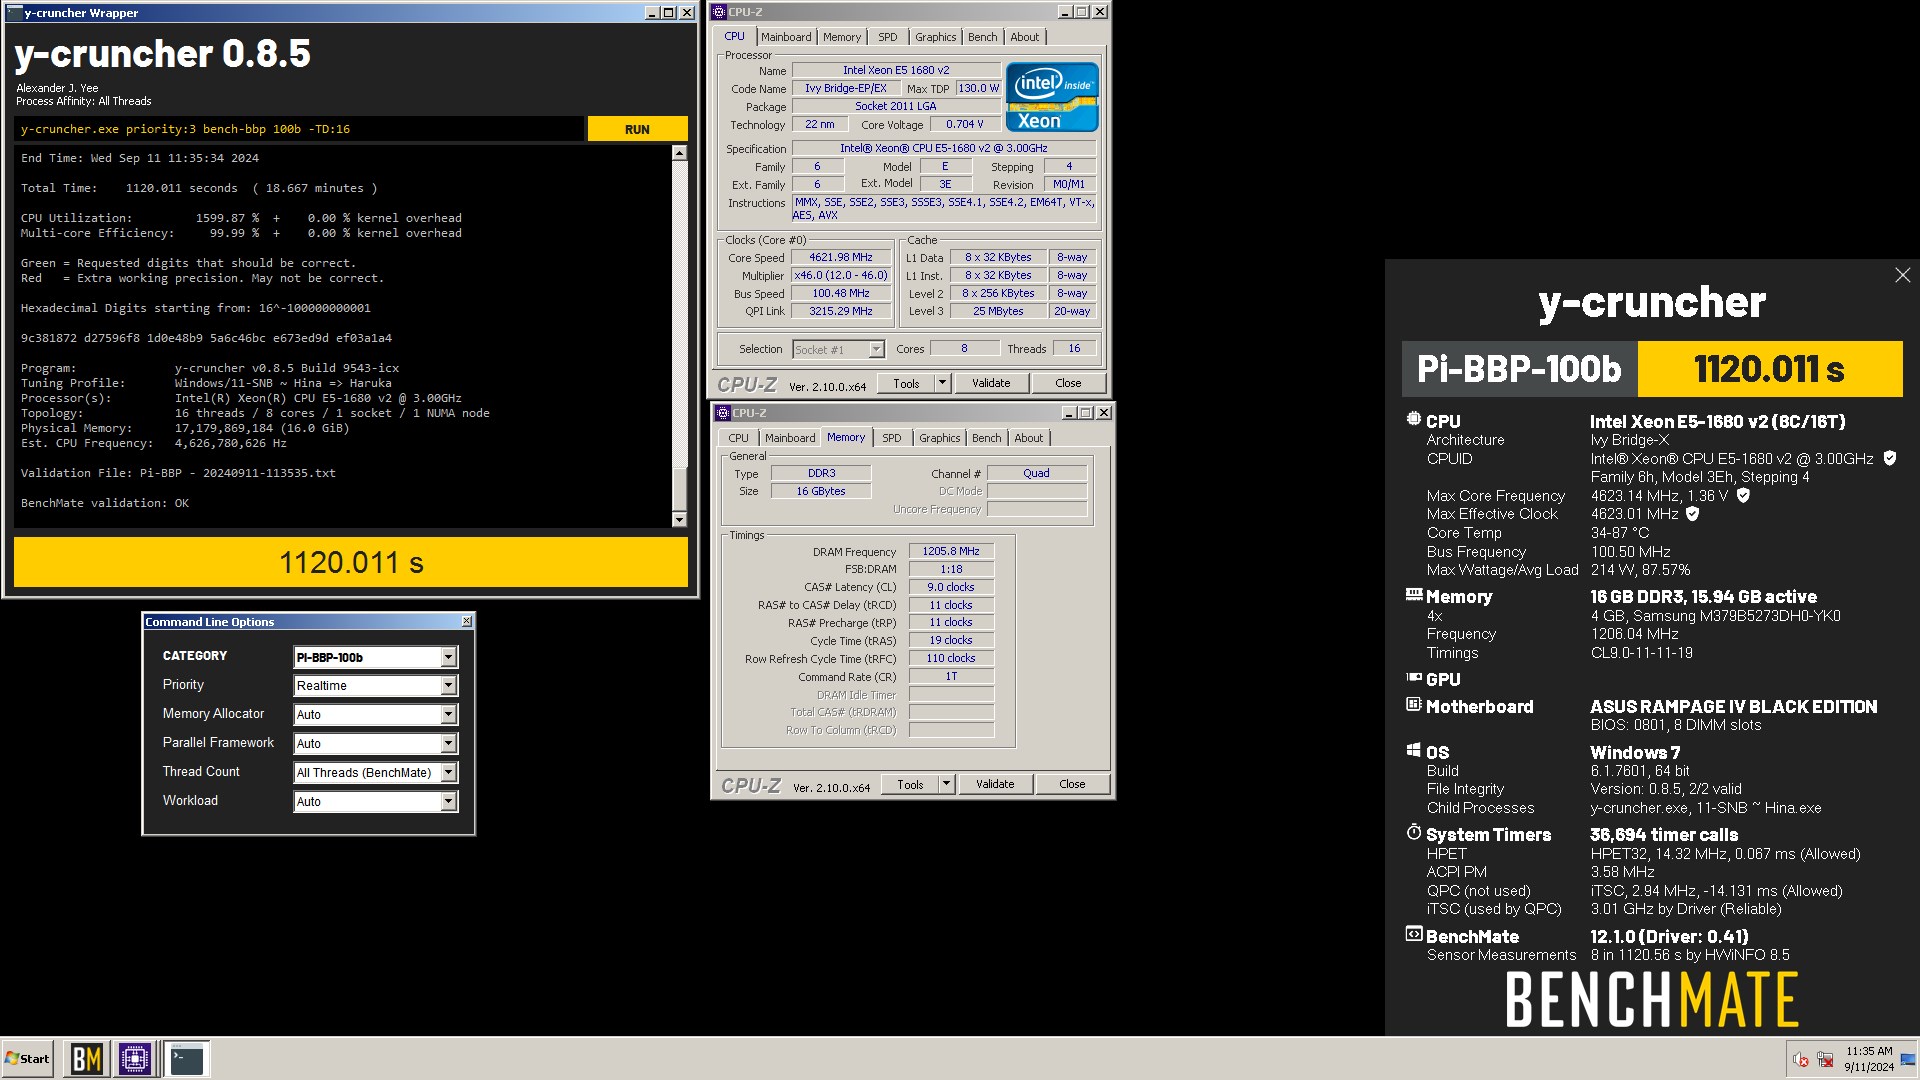Click the Intel Xeon inside logo
1920x1080 pixels.
coord(1052,97)
